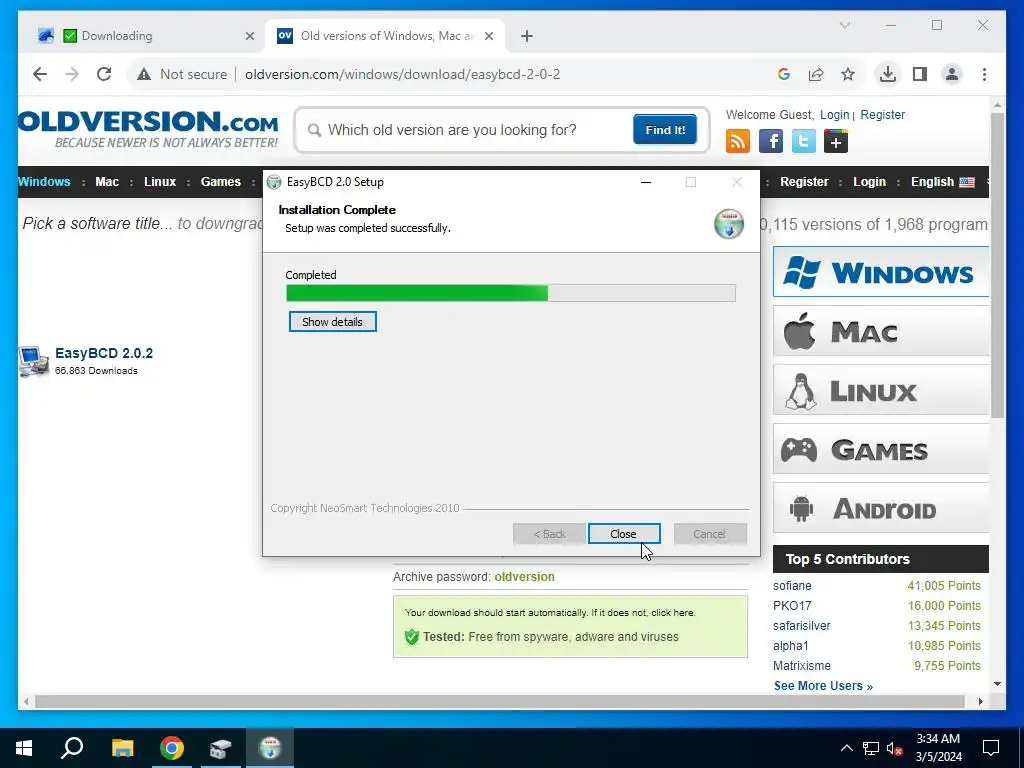Close the Old versions of Windows tab
The image size is (1024, 768).
[x=488, y=36]
